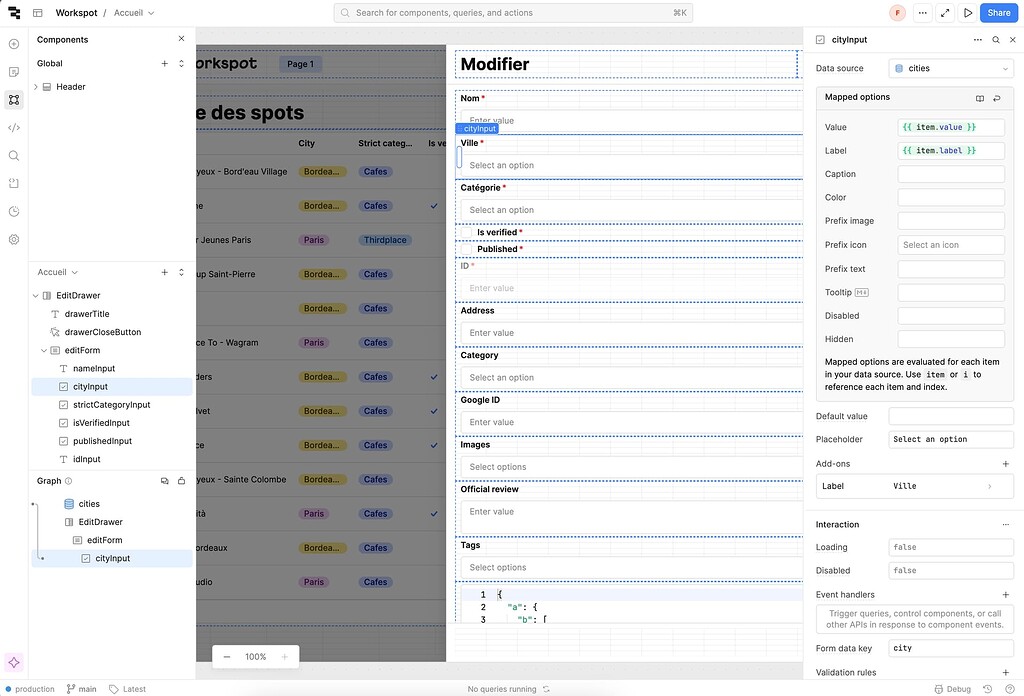
Task: Add a new event handler for cityInput
Action: [1006, 593]
